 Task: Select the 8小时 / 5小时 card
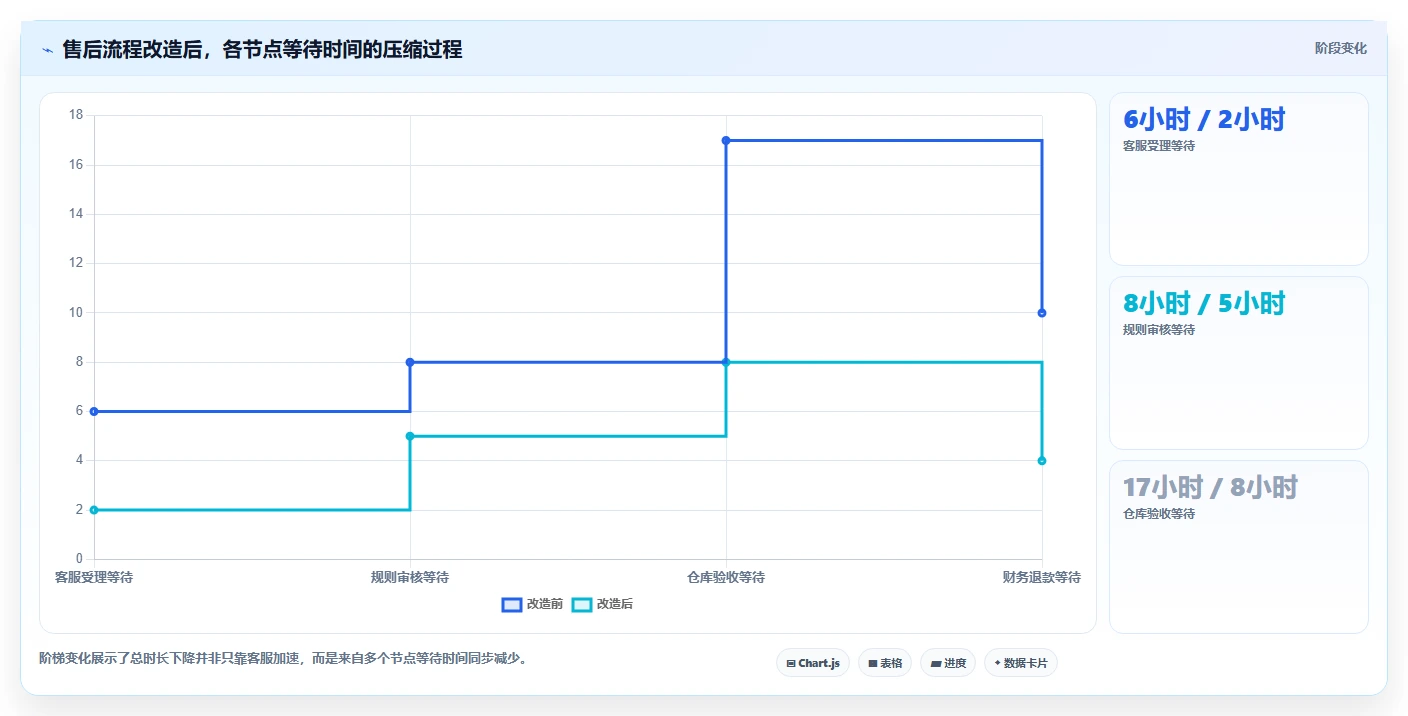pyautogui.click(x=1238, y=363)
